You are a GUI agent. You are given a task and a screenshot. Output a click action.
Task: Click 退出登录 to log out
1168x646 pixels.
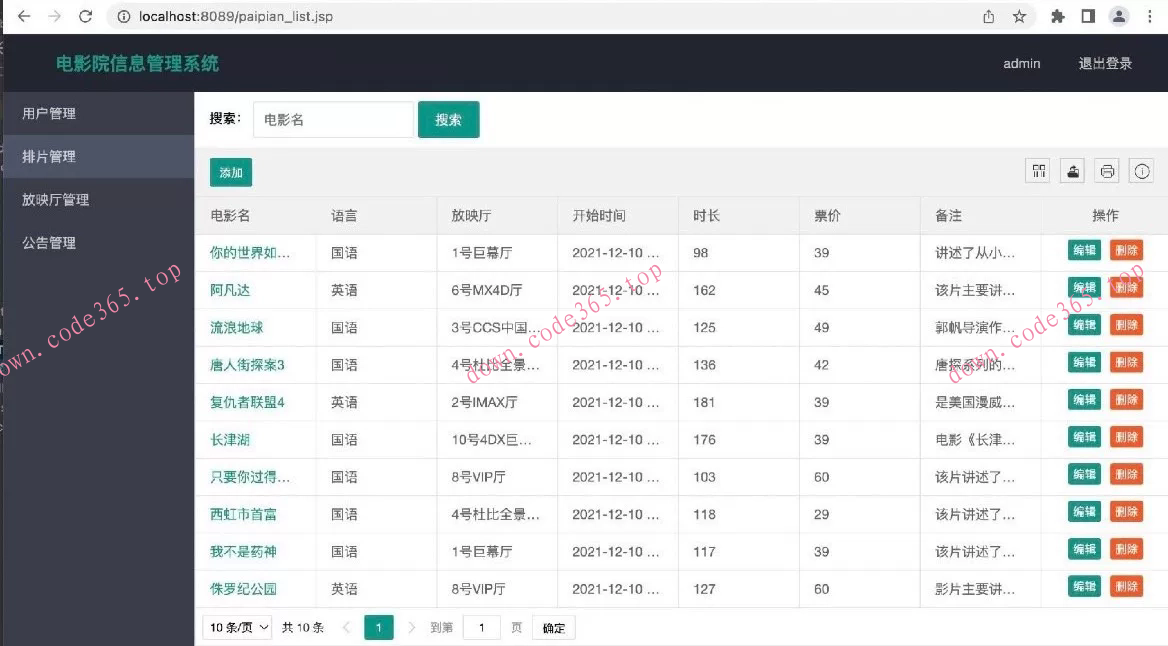pyautogui.click(x=1105, y=64)
